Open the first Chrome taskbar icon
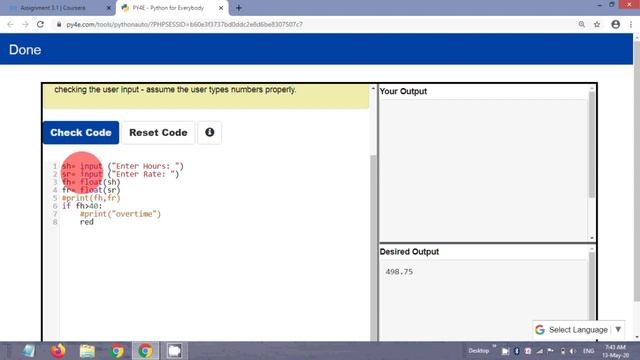Image resolution: width=640 pixels, height=360 pixels. 117,351
